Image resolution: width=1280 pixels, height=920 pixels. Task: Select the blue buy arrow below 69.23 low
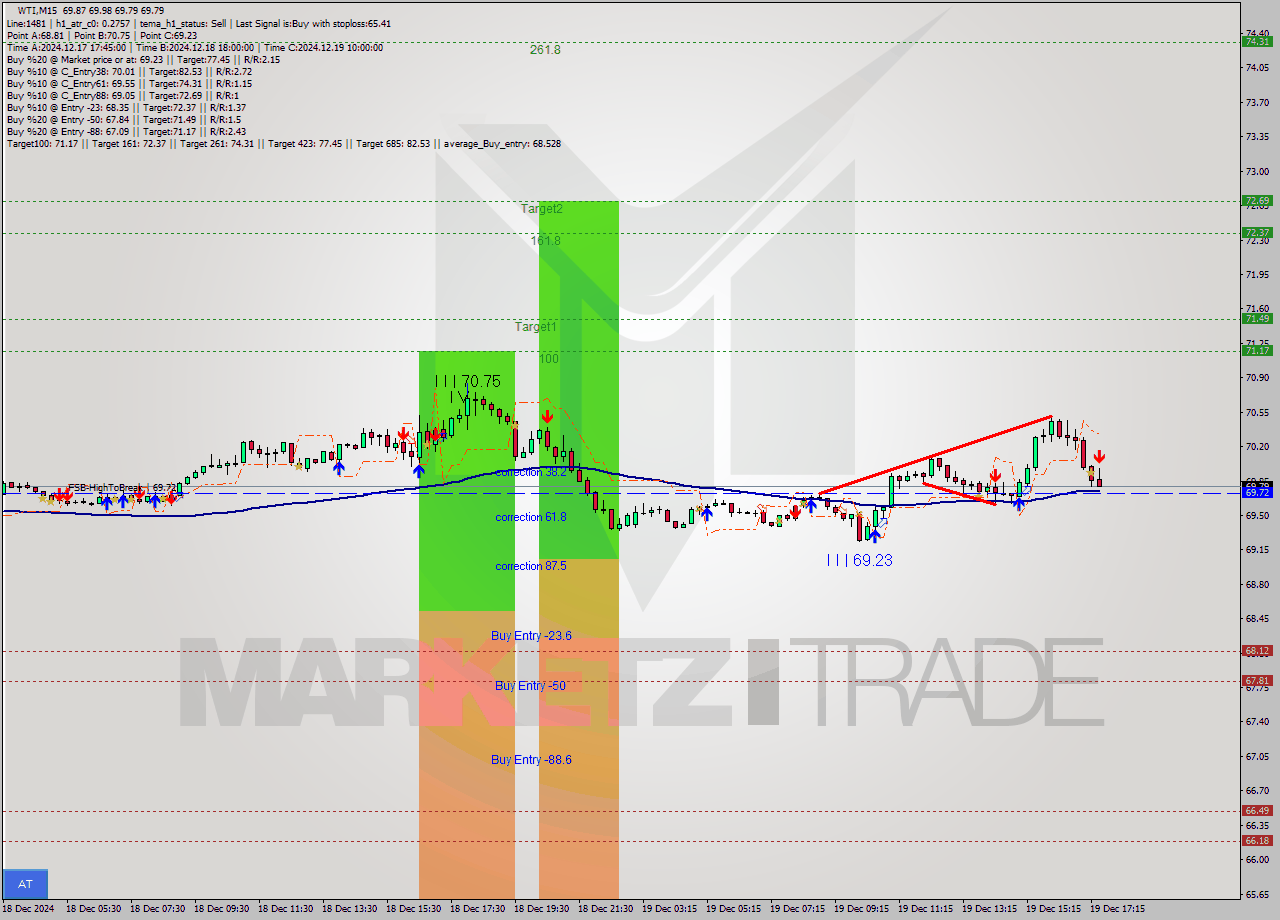coord(874,536)
